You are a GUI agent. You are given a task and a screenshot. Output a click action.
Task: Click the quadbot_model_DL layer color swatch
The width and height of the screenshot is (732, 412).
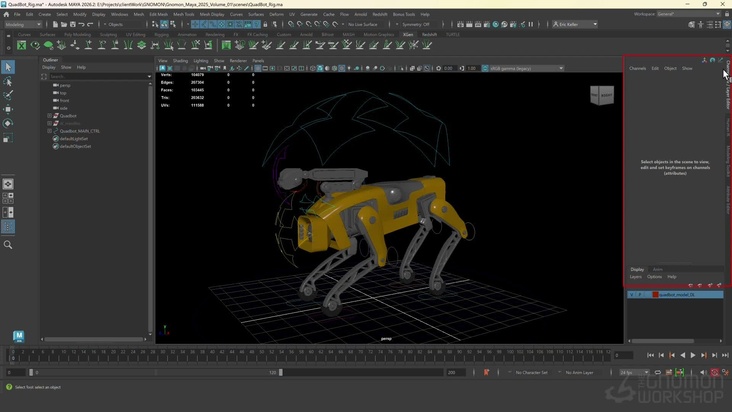pyautogui.click(x=654, y=295)
